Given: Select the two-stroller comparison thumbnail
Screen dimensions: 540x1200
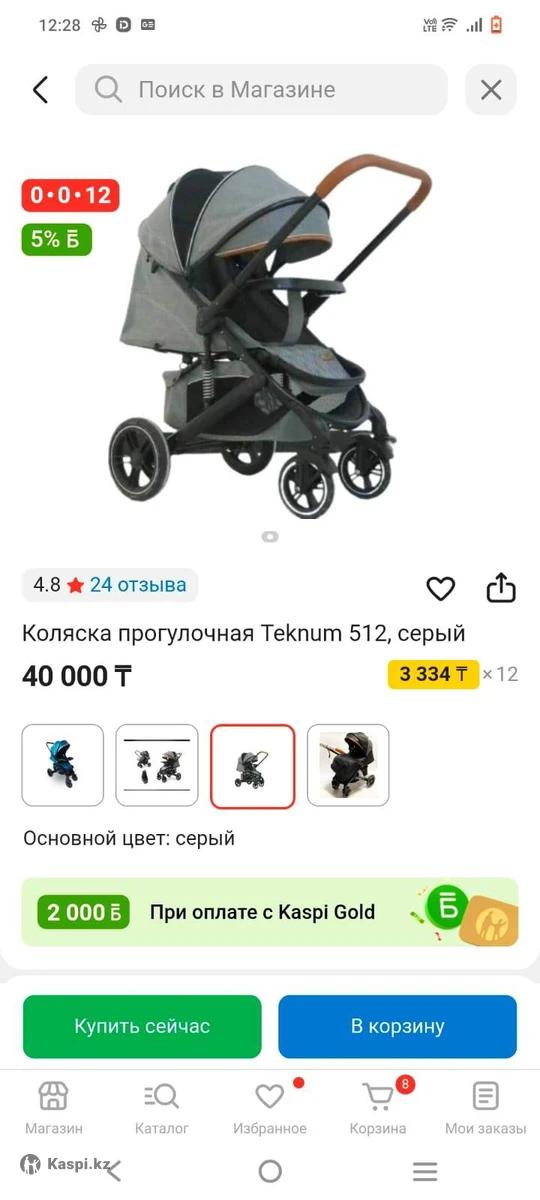Looking at the screenshot, I should point(157,766).
